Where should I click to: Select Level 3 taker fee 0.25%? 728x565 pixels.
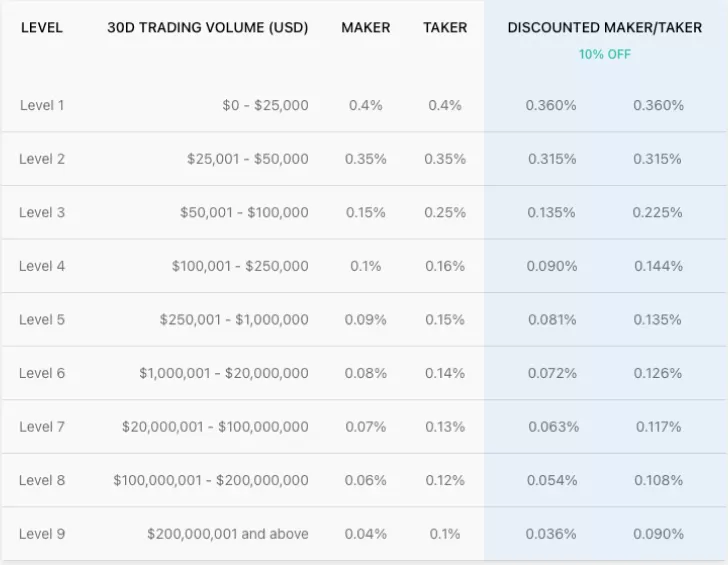[x=445, y=212]
